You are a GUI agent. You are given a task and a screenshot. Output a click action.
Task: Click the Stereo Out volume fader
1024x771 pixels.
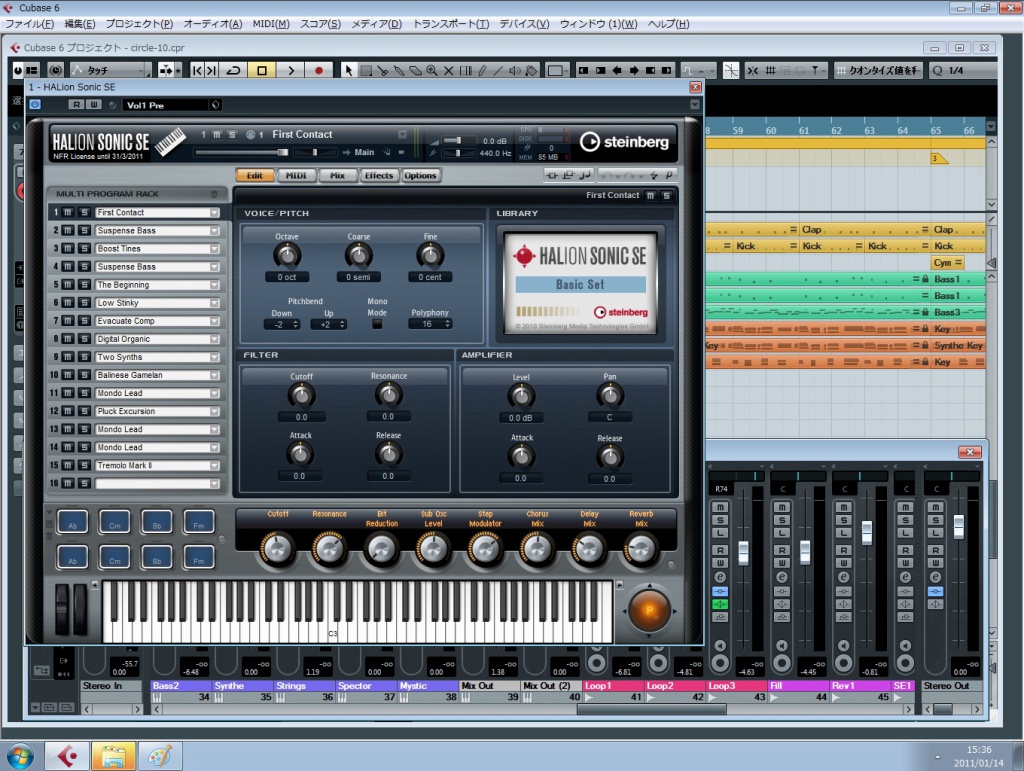[x=959, y=527]
